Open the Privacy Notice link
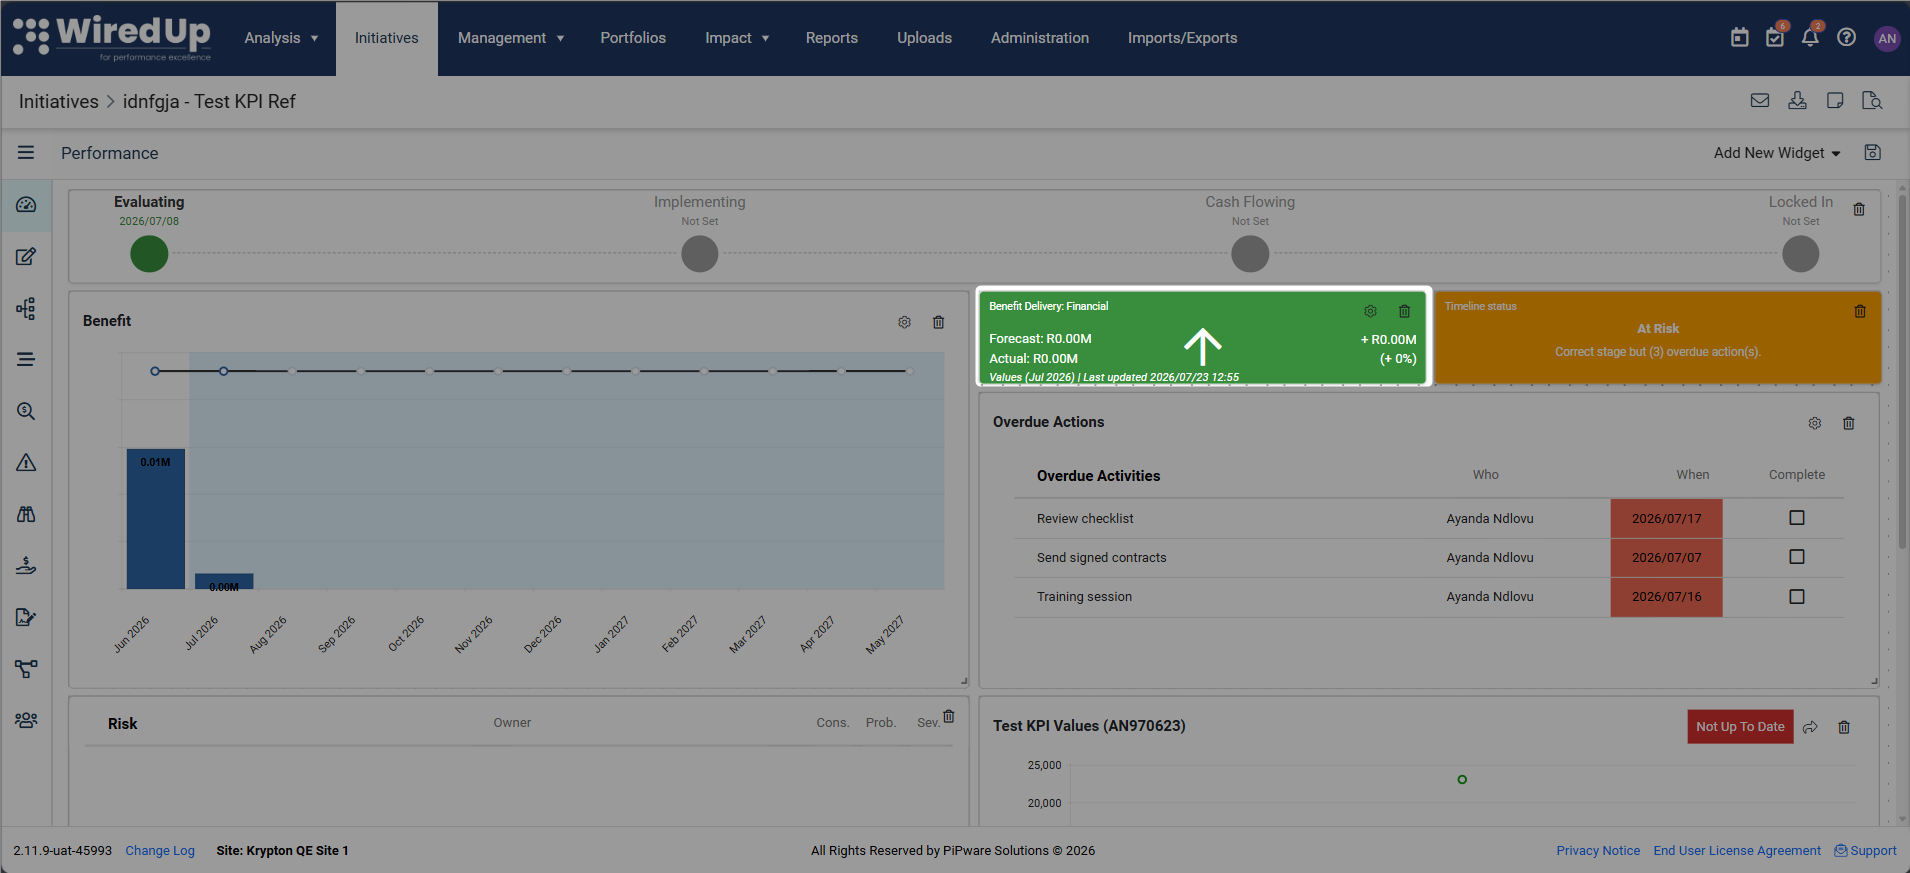Image resolution: width=1910 pixels, height=873 pixels. point(1598,851)
